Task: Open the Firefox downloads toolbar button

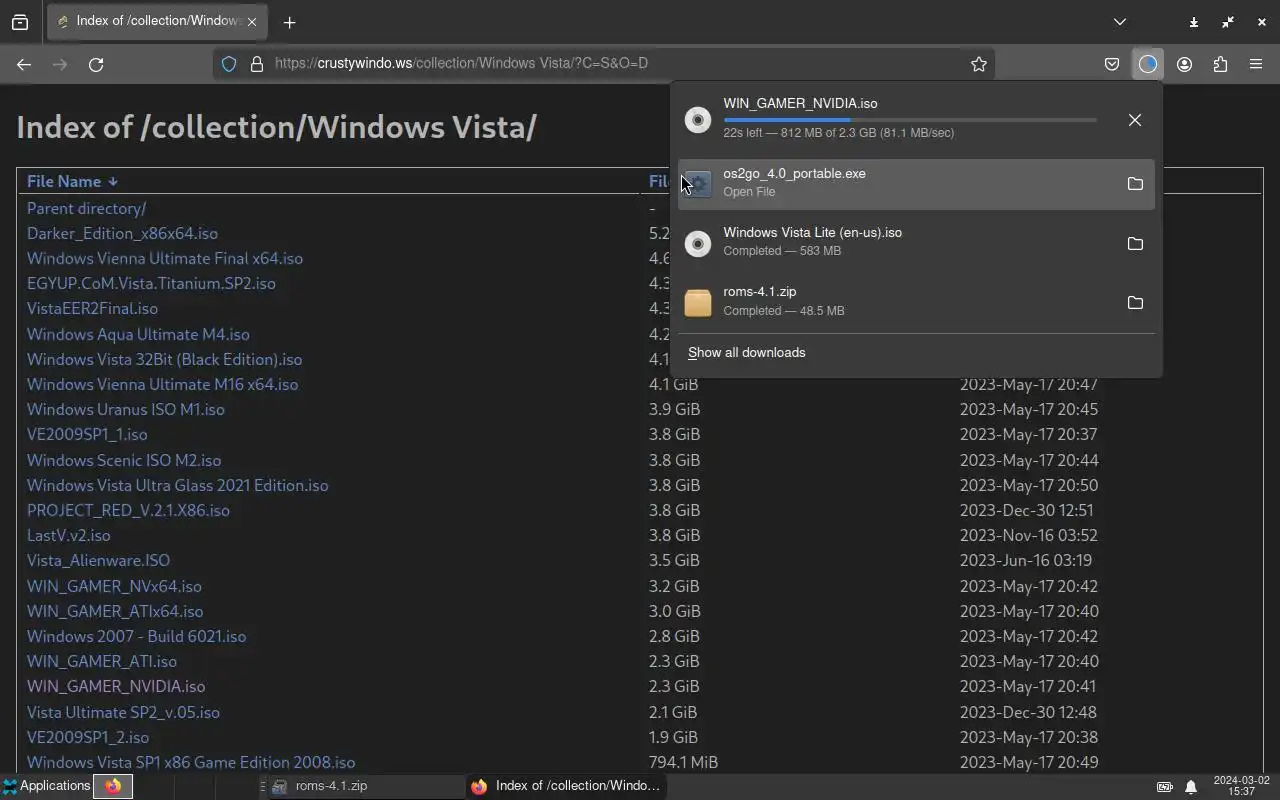Action: 1147,64
